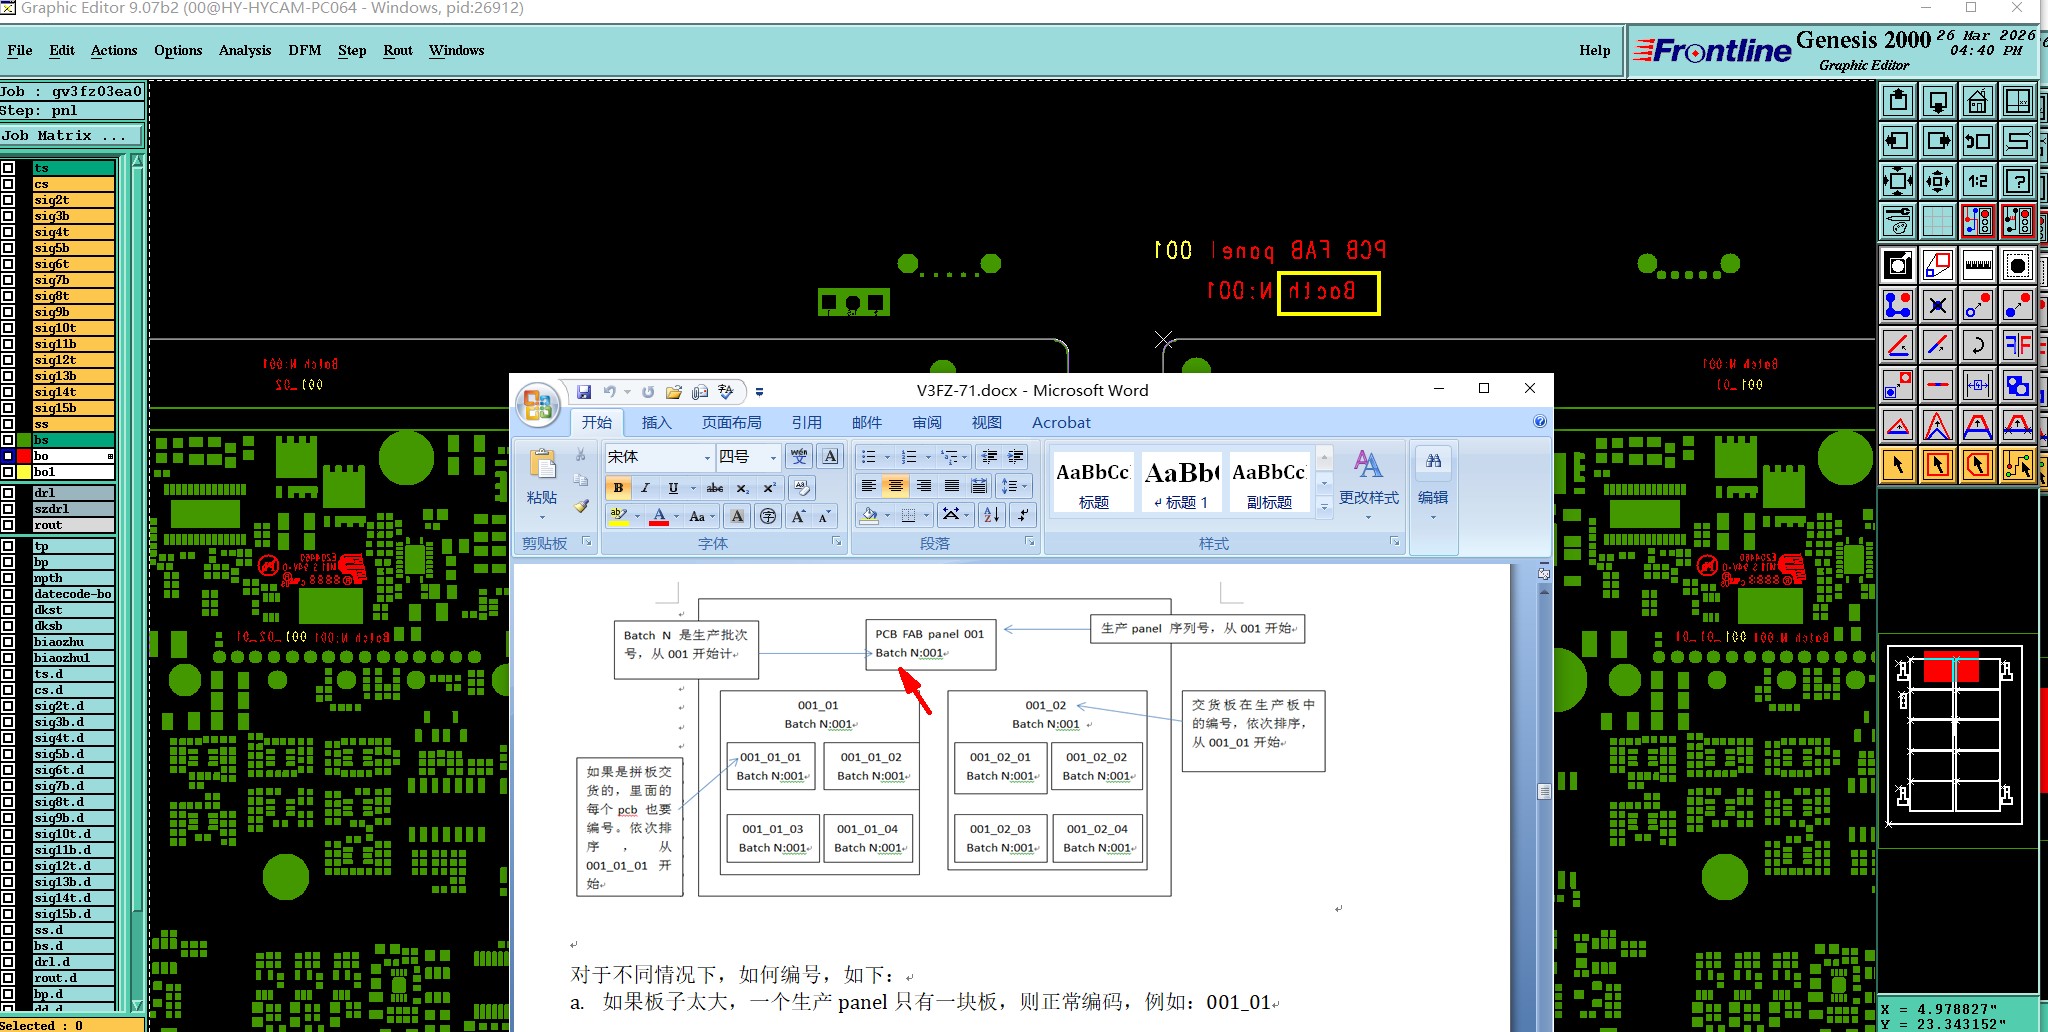Click 更改样式 button in Word
This screenshot has height=1032, width=2048.
pos(1369,486)
